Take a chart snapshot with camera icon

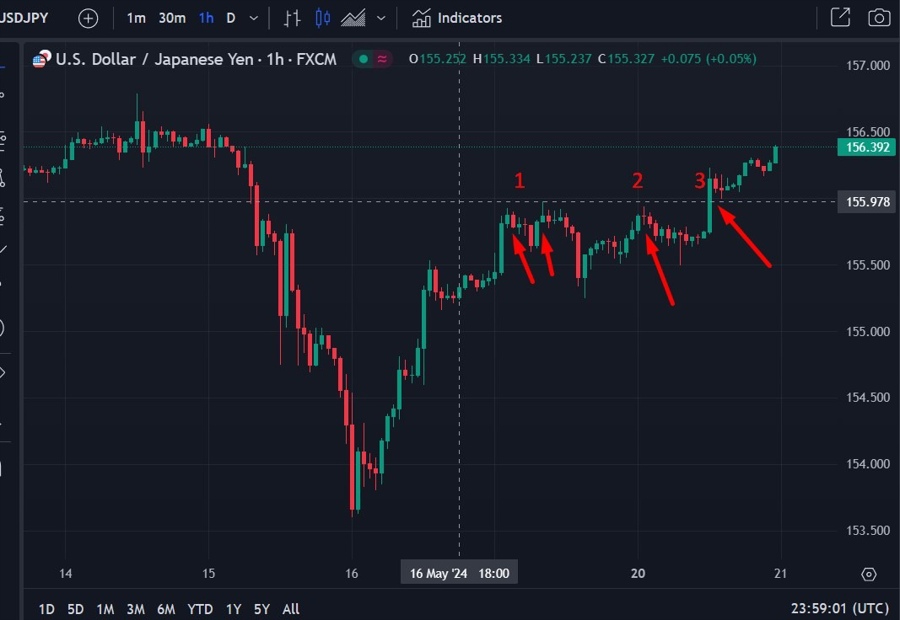click(x=879, y=18)
